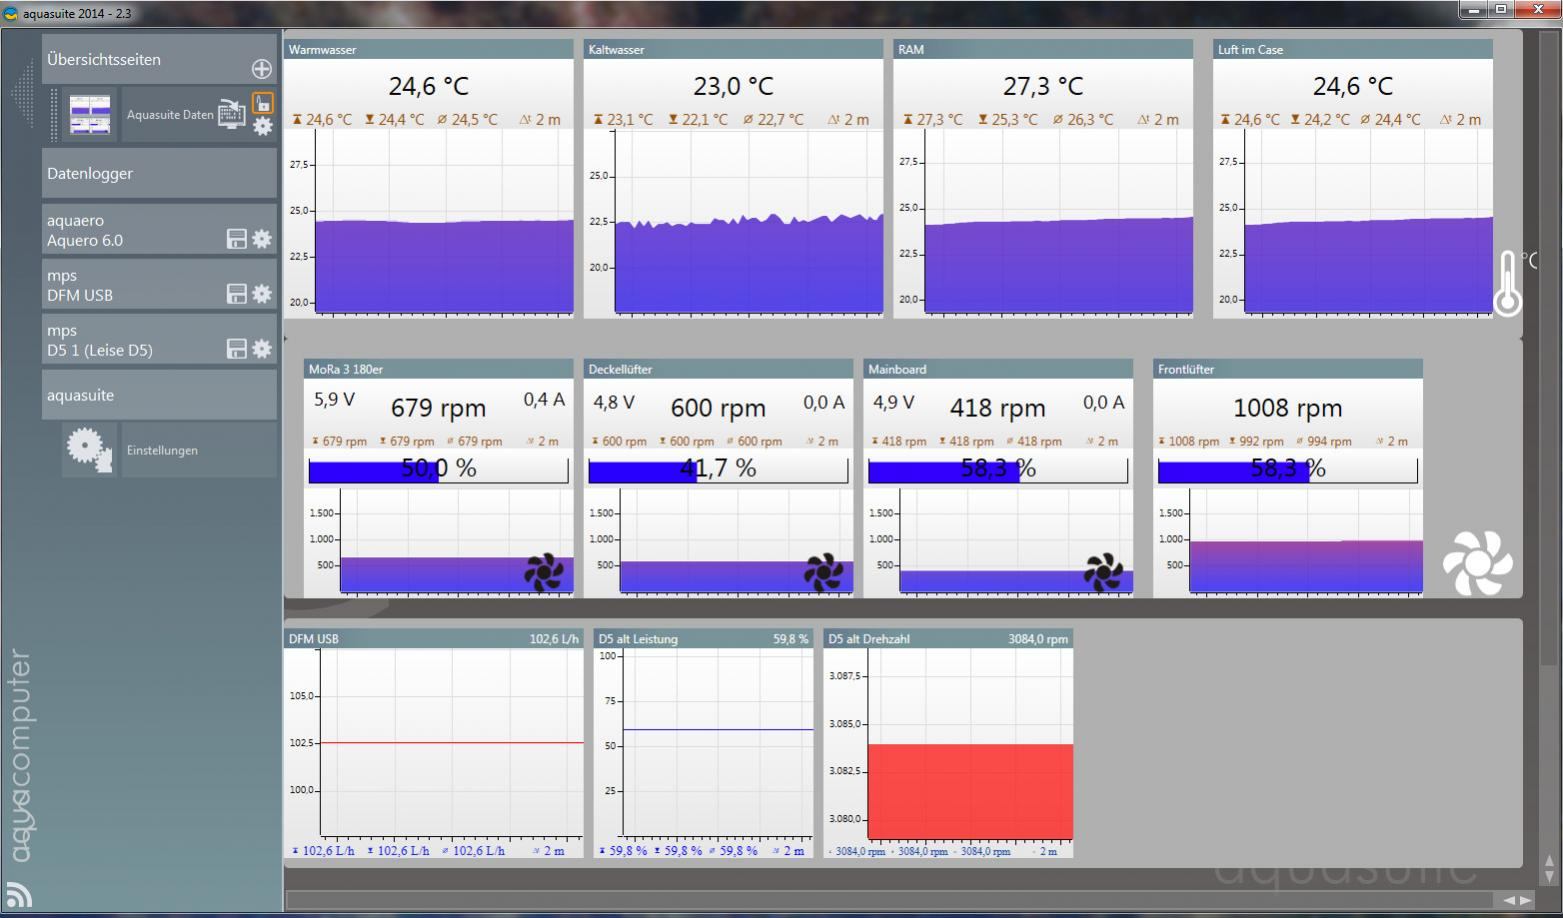Click Deckellüfter 41,7 % power bar
1563x918 pixels.
[x=718, y=470]
